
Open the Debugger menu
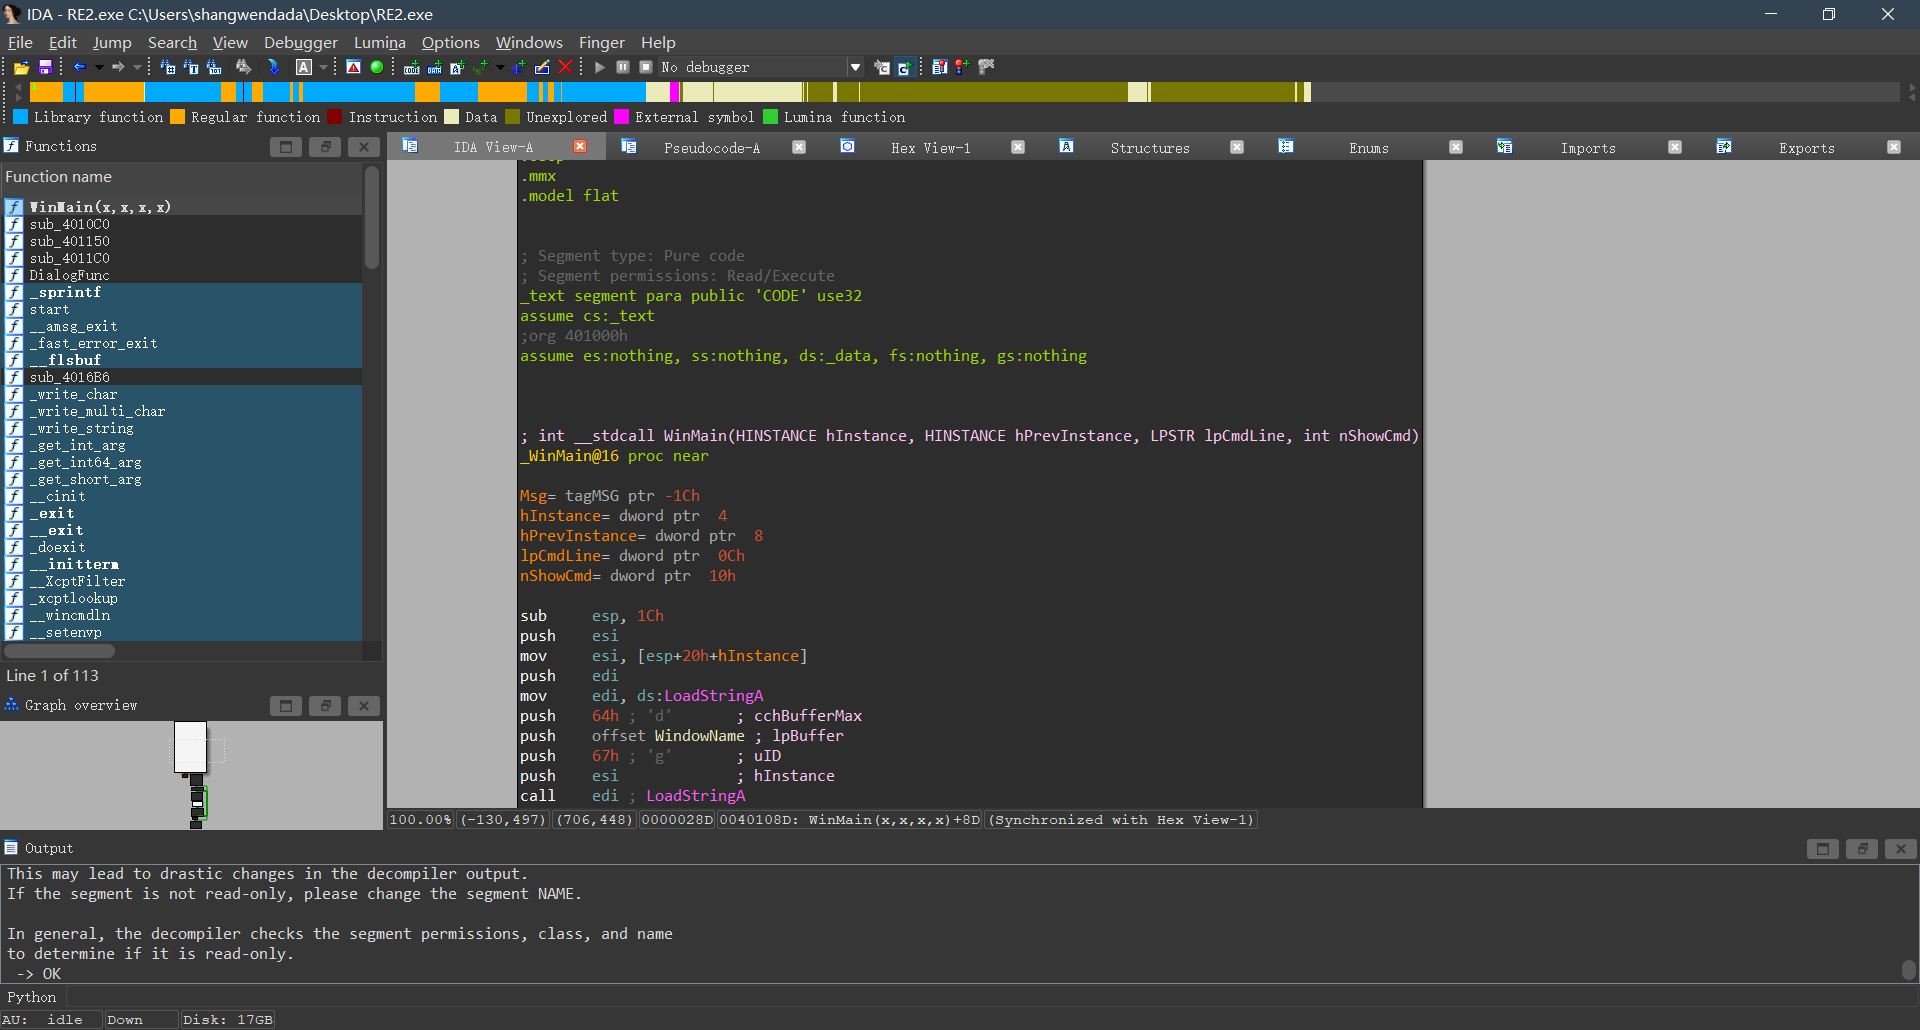click(301, 42)
